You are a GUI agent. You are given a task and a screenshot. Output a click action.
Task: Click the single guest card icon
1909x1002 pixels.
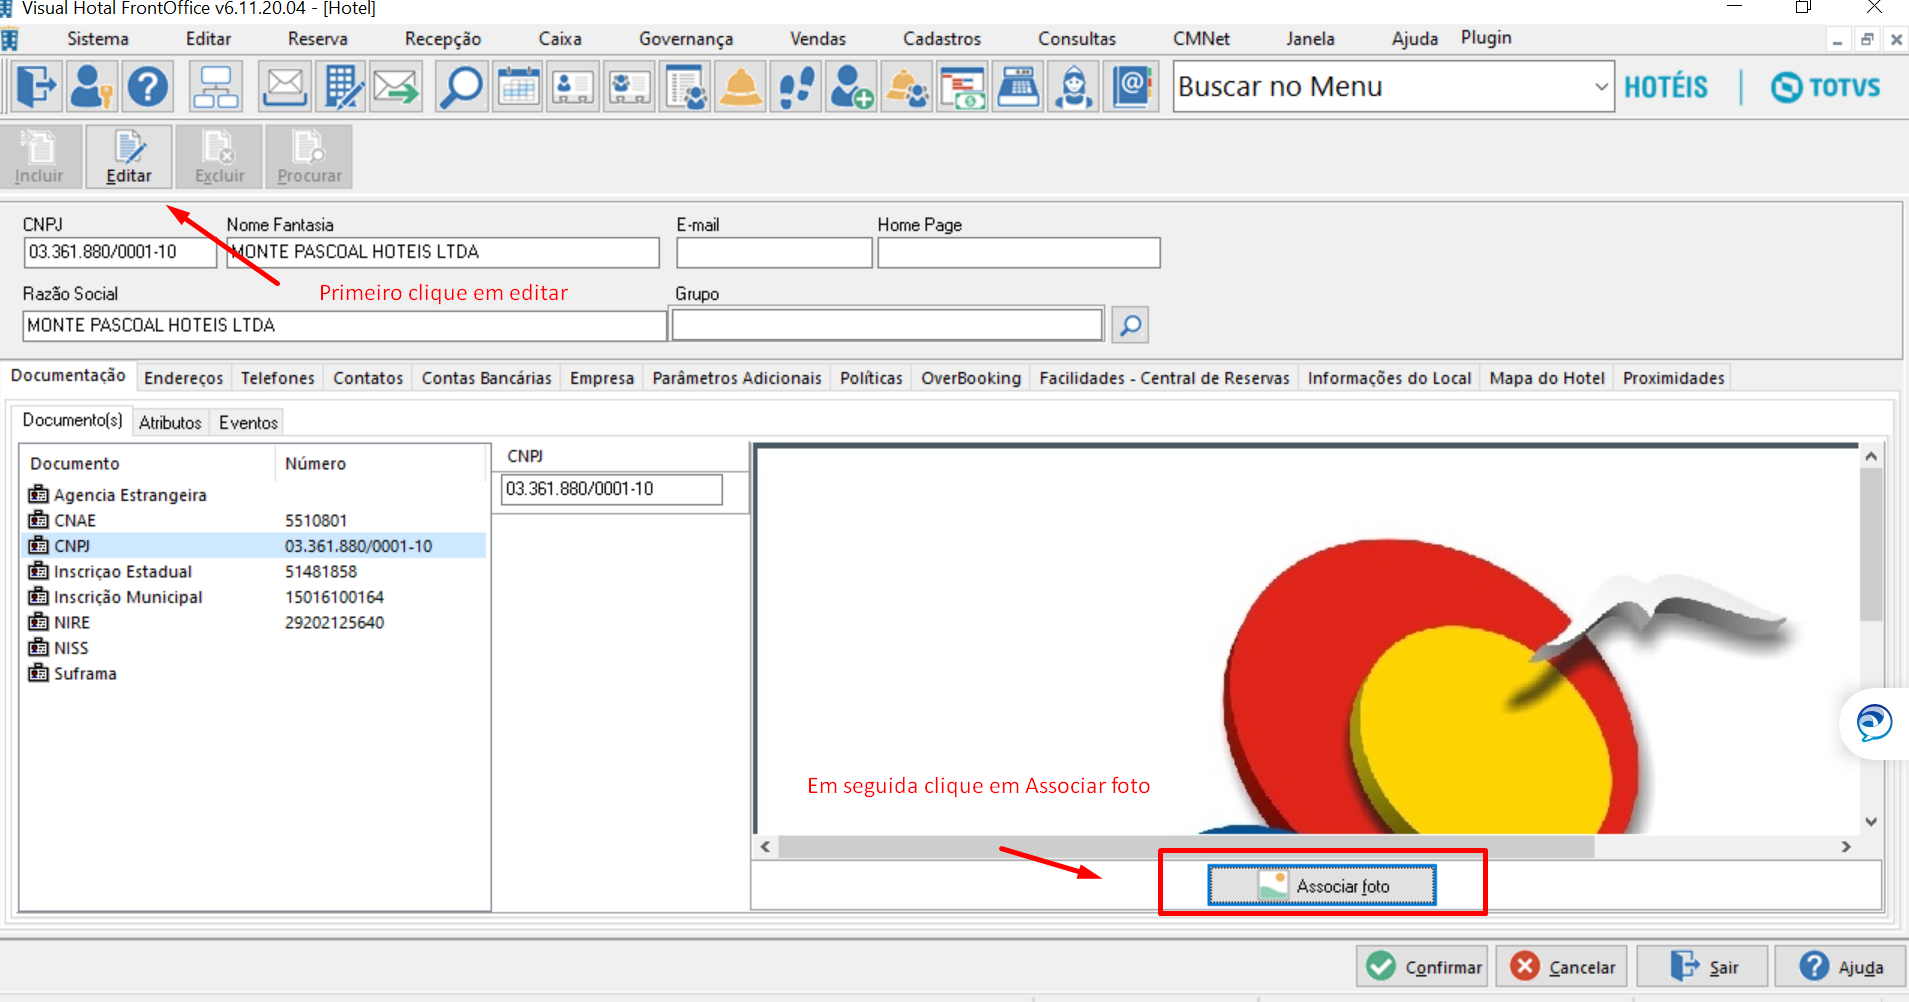[573, 87]
